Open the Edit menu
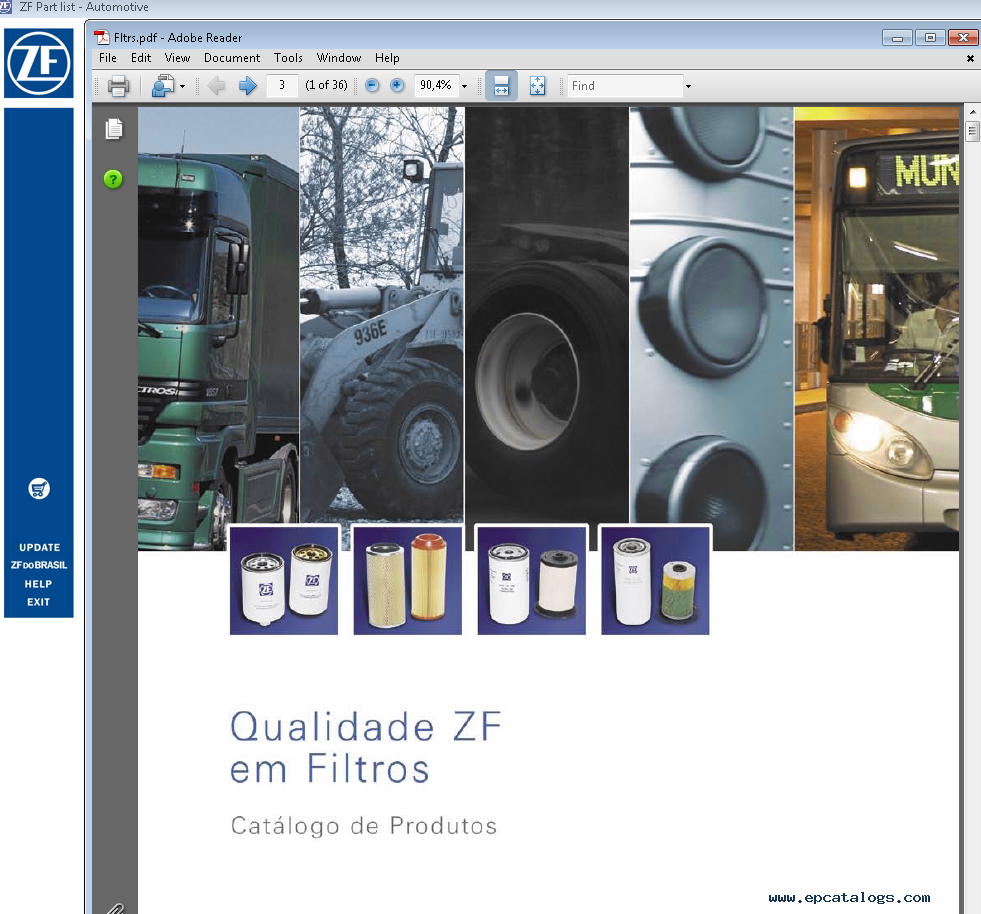The width and height of the screenshot is (981, 914). pyautogui.click(x=141, y=58)
